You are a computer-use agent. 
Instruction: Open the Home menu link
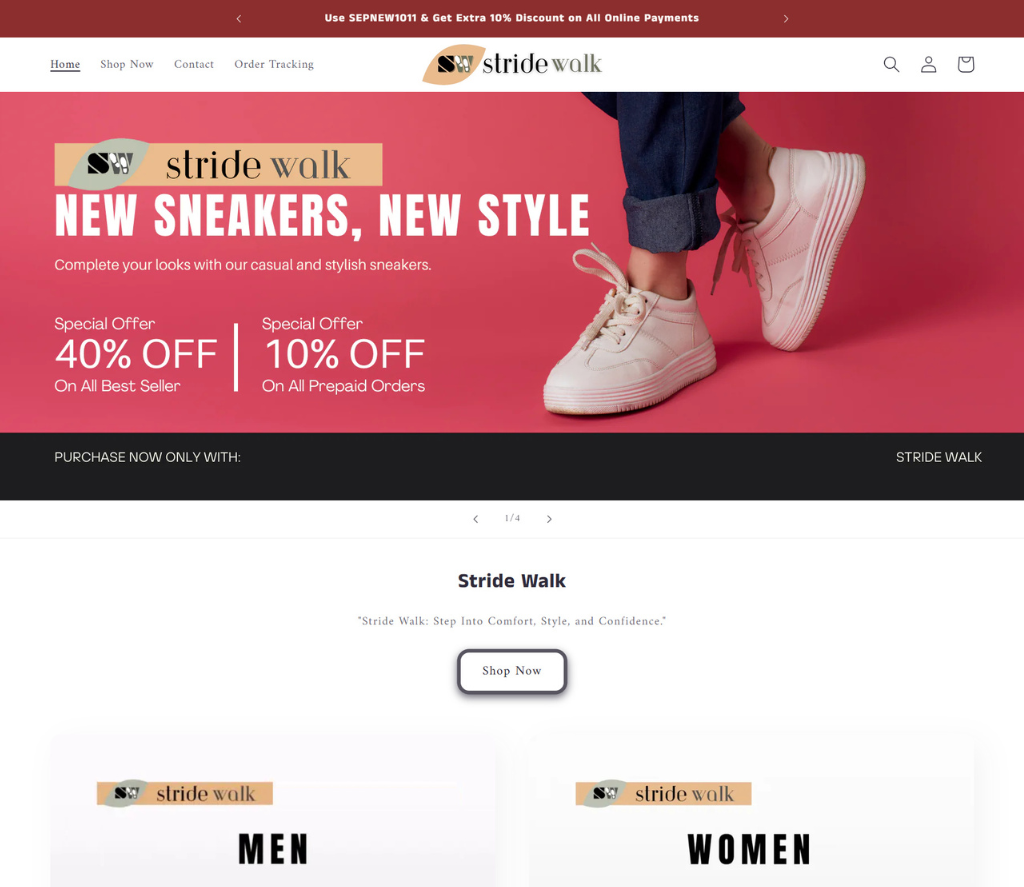[x=65, y=64]
